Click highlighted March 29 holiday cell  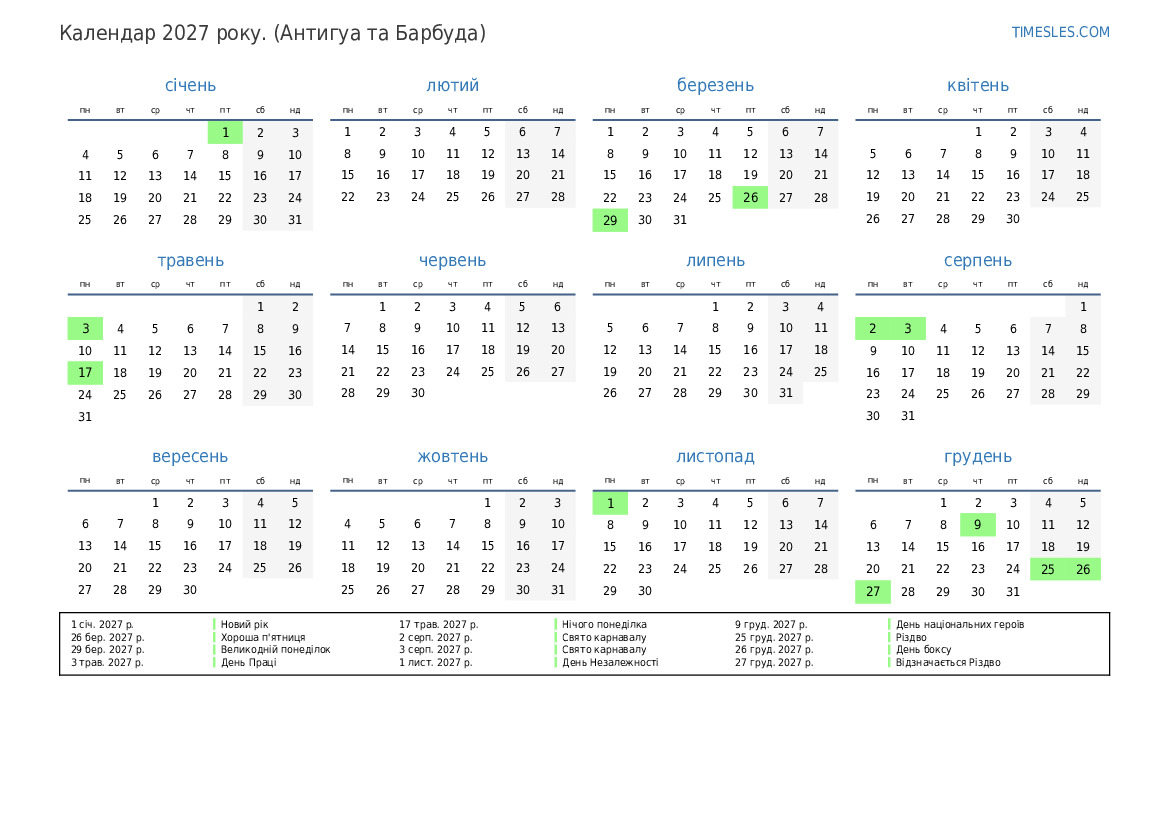(610, 220)
